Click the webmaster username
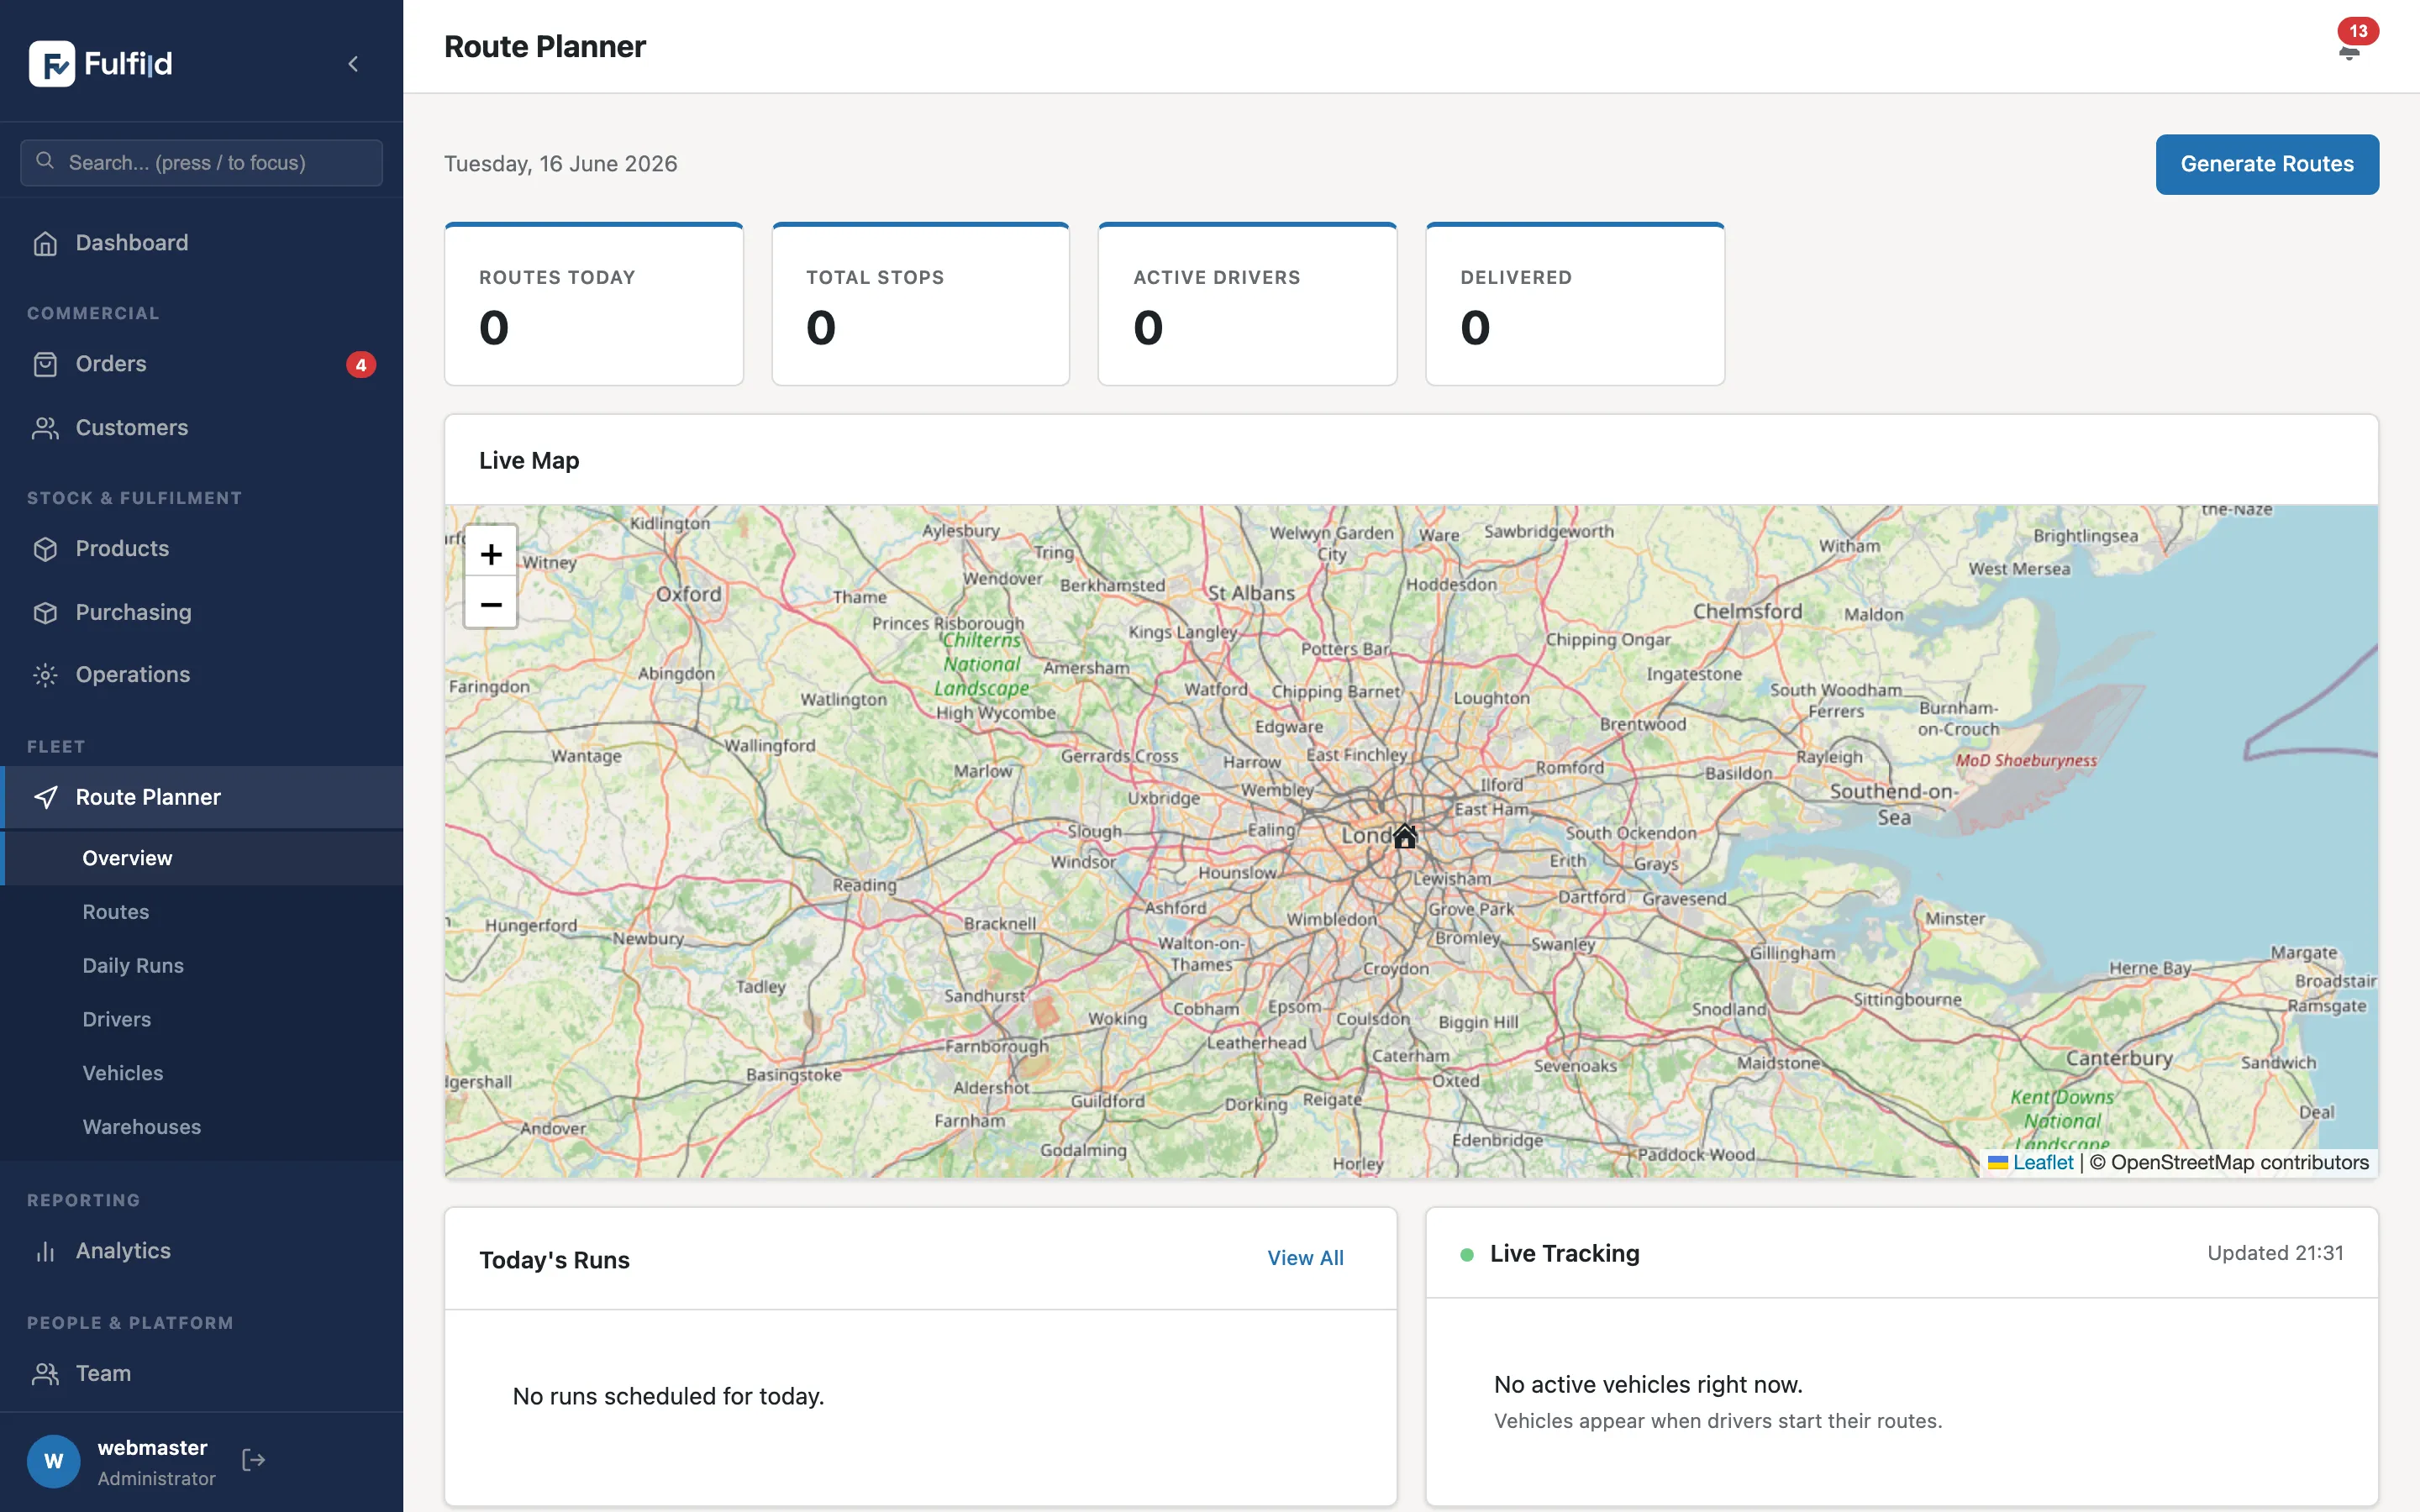 (152, 1448)
